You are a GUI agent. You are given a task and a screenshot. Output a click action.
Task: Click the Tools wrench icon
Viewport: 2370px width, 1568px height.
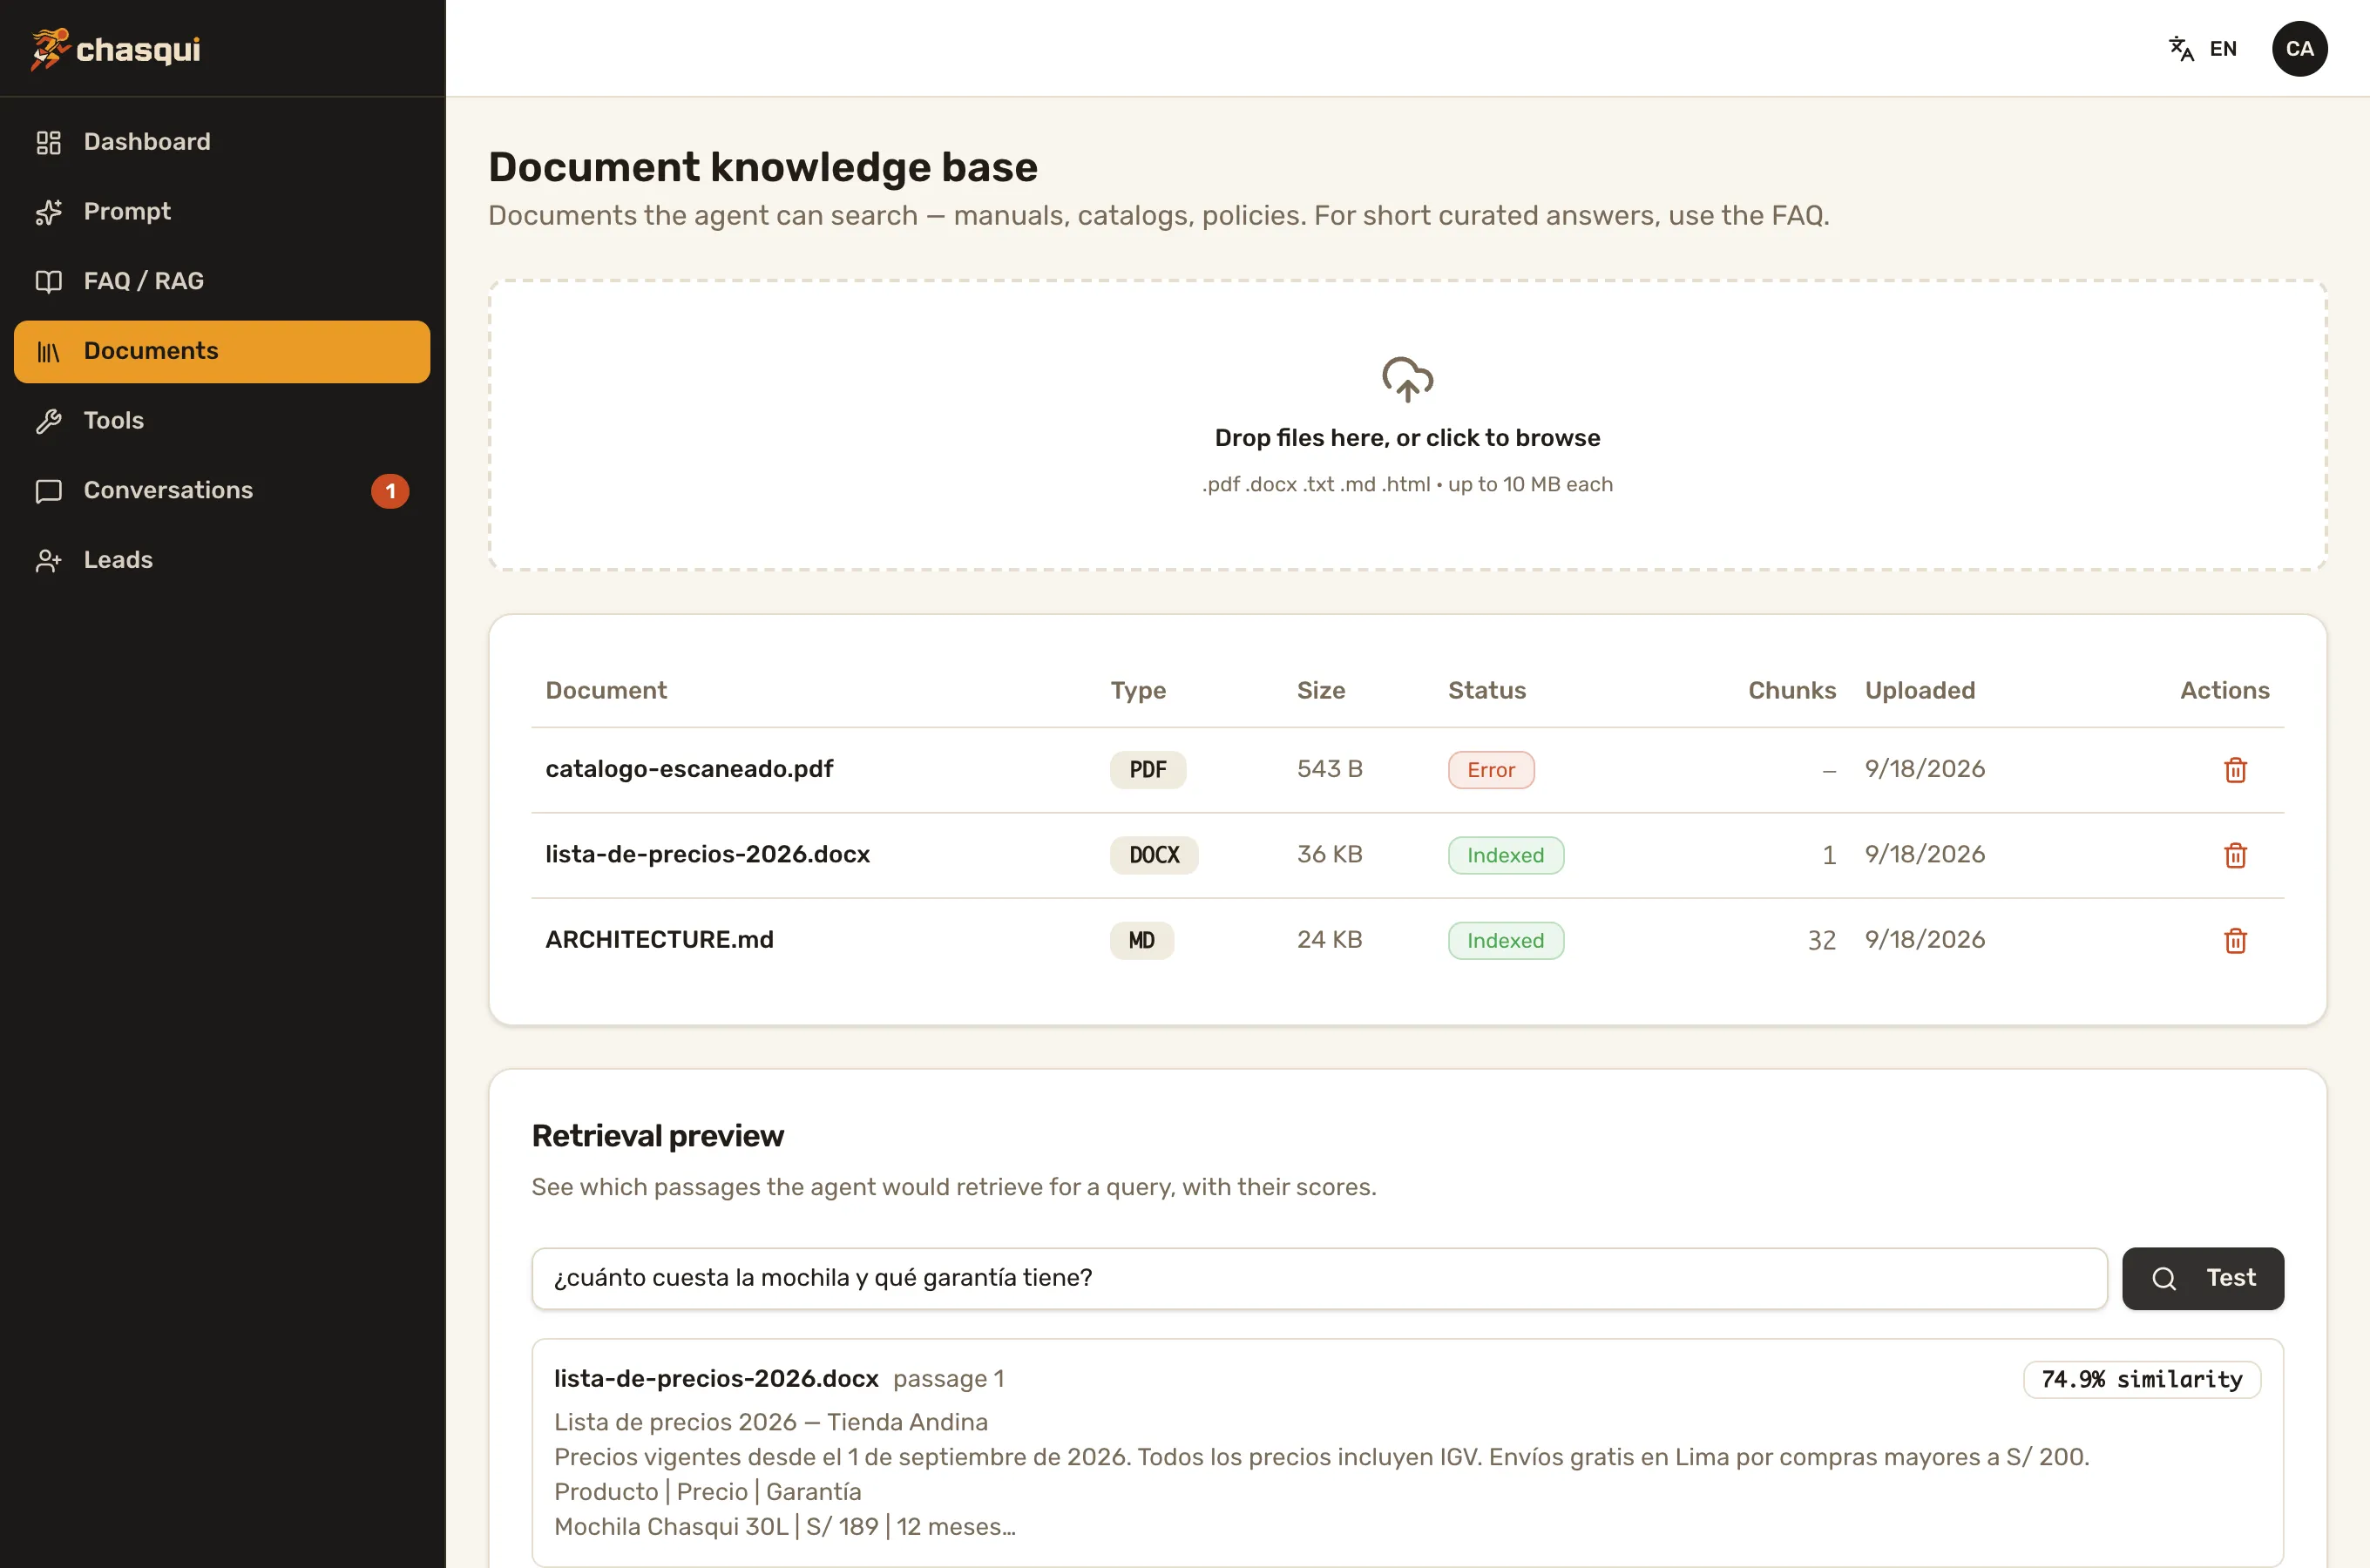[49, 421]
